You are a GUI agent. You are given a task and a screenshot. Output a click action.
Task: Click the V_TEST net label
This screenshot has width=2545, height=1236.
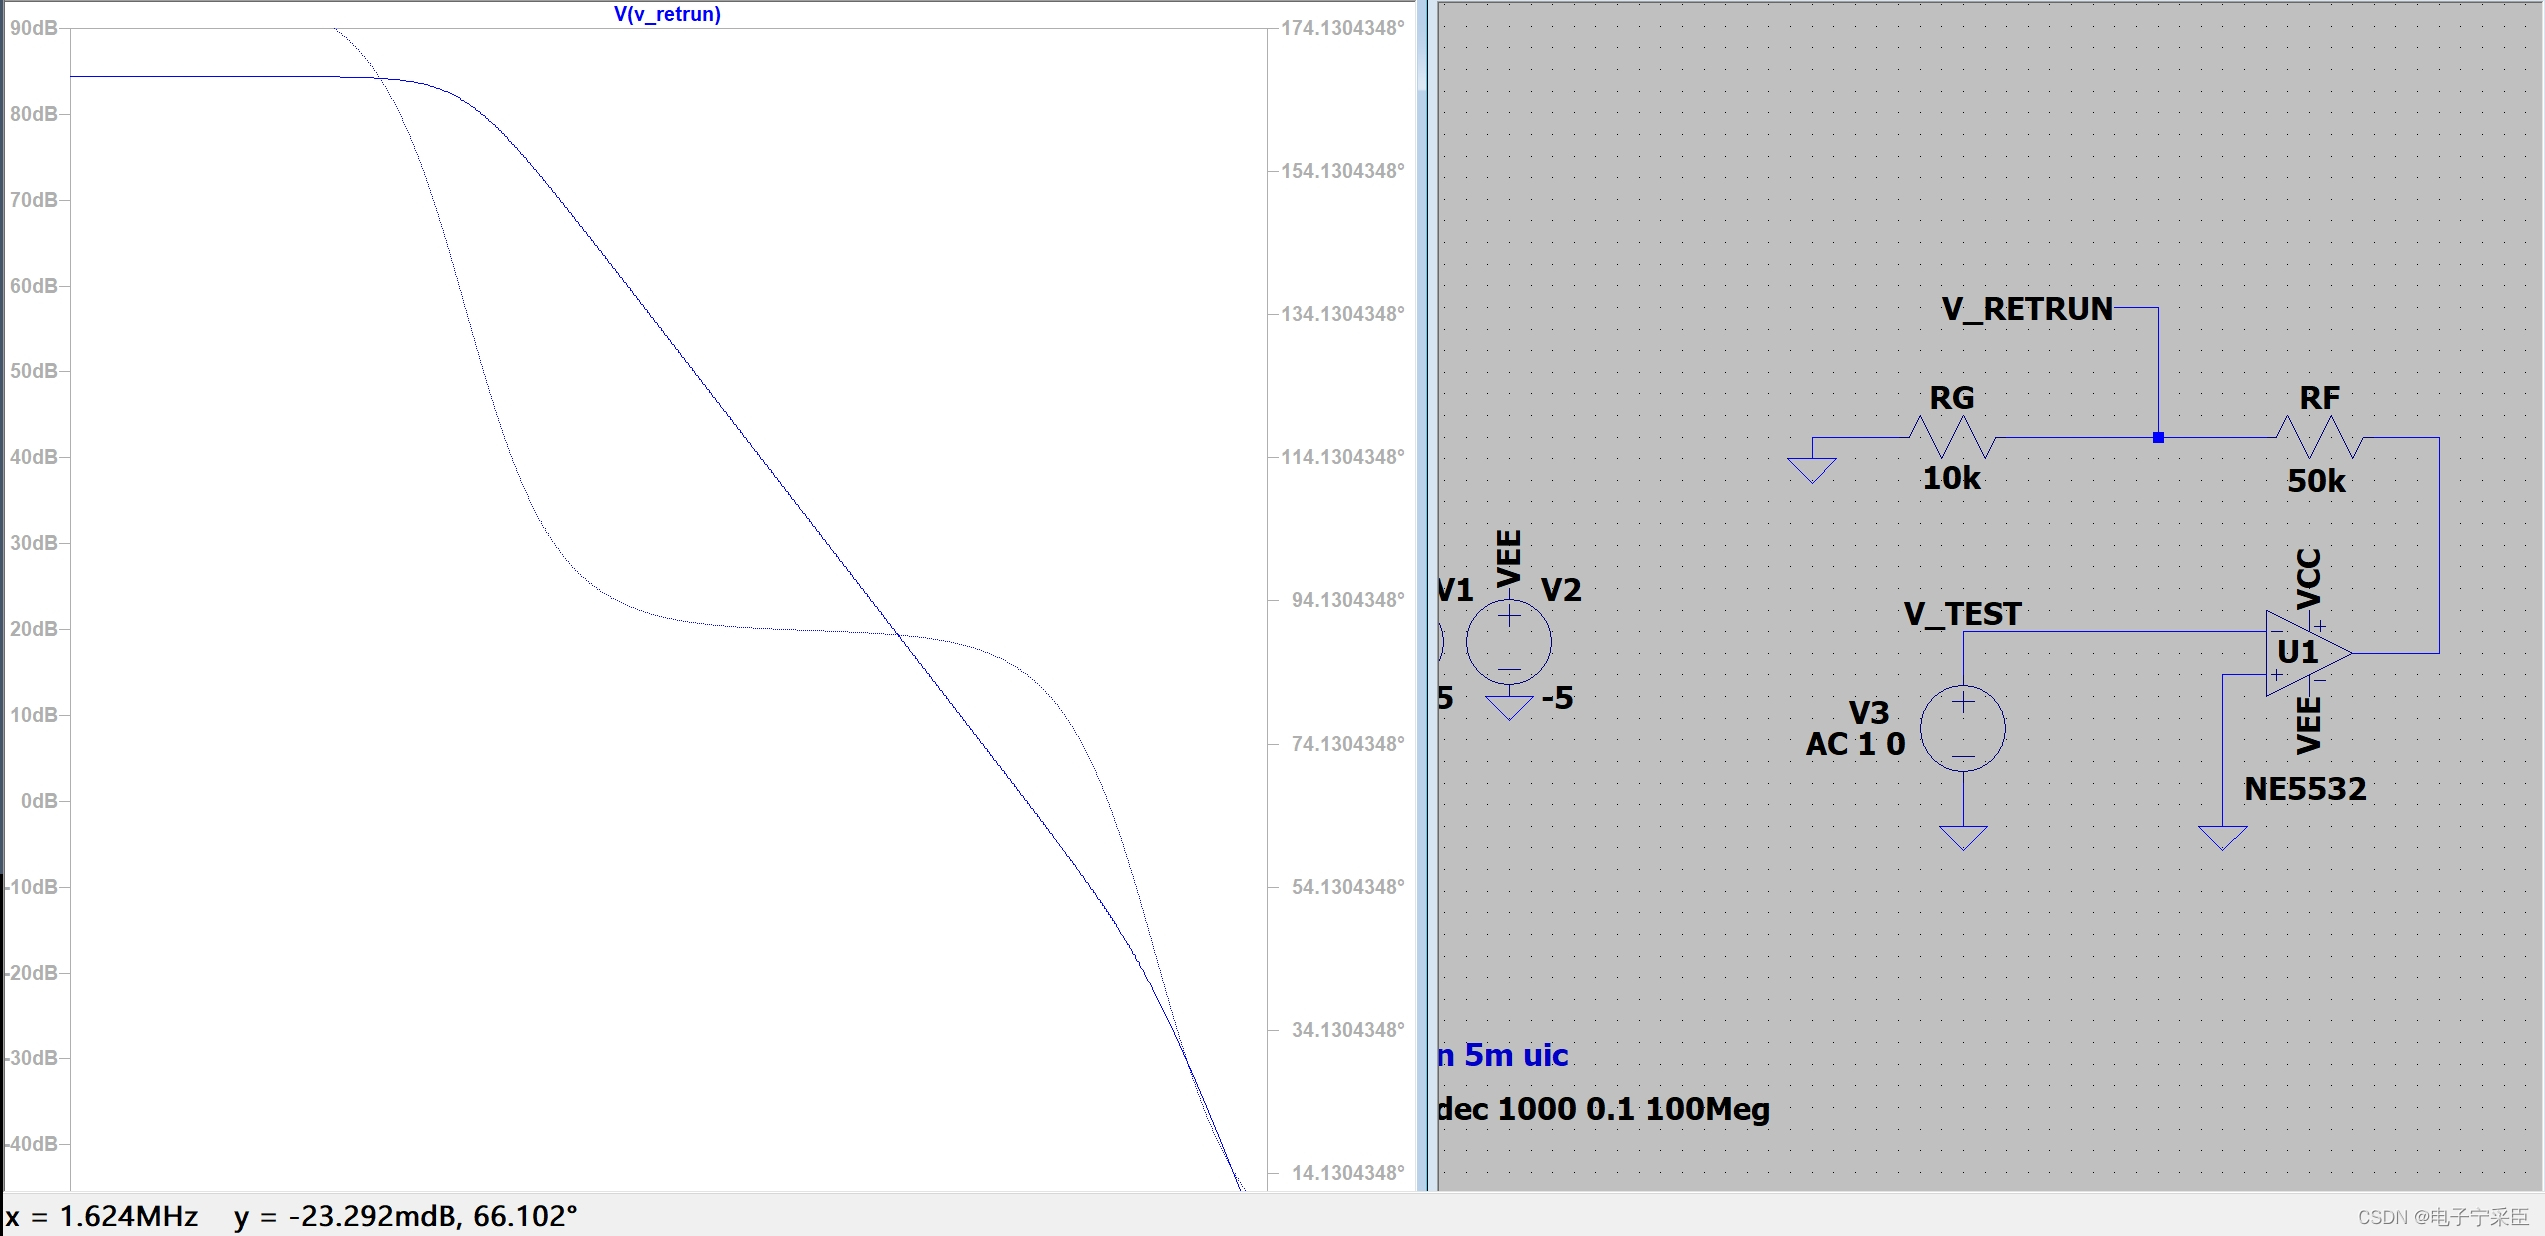[1962, 613]
